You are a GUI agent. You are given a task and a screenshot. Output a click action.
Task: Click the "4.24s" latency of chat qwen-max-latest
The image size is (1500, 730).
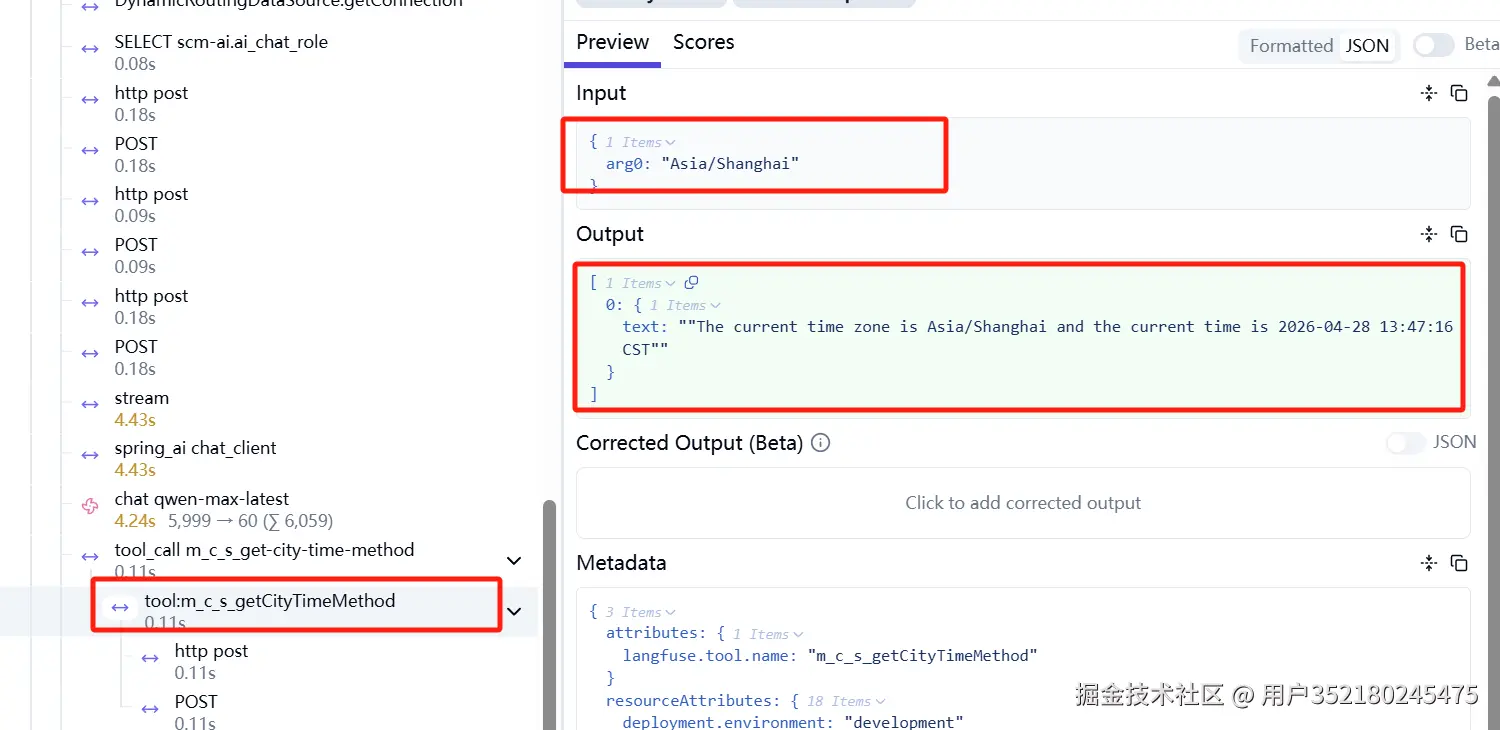tap(135, 521)
